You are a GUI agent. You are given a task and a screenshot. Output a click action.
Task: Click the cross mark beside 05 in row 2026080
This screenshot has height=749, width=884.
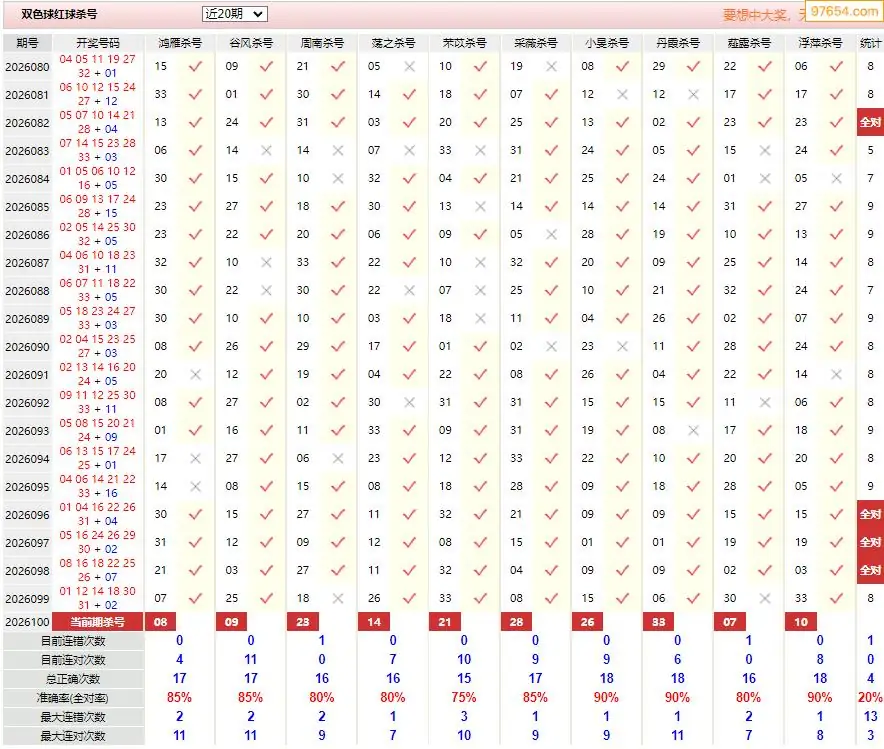point(410,67)
